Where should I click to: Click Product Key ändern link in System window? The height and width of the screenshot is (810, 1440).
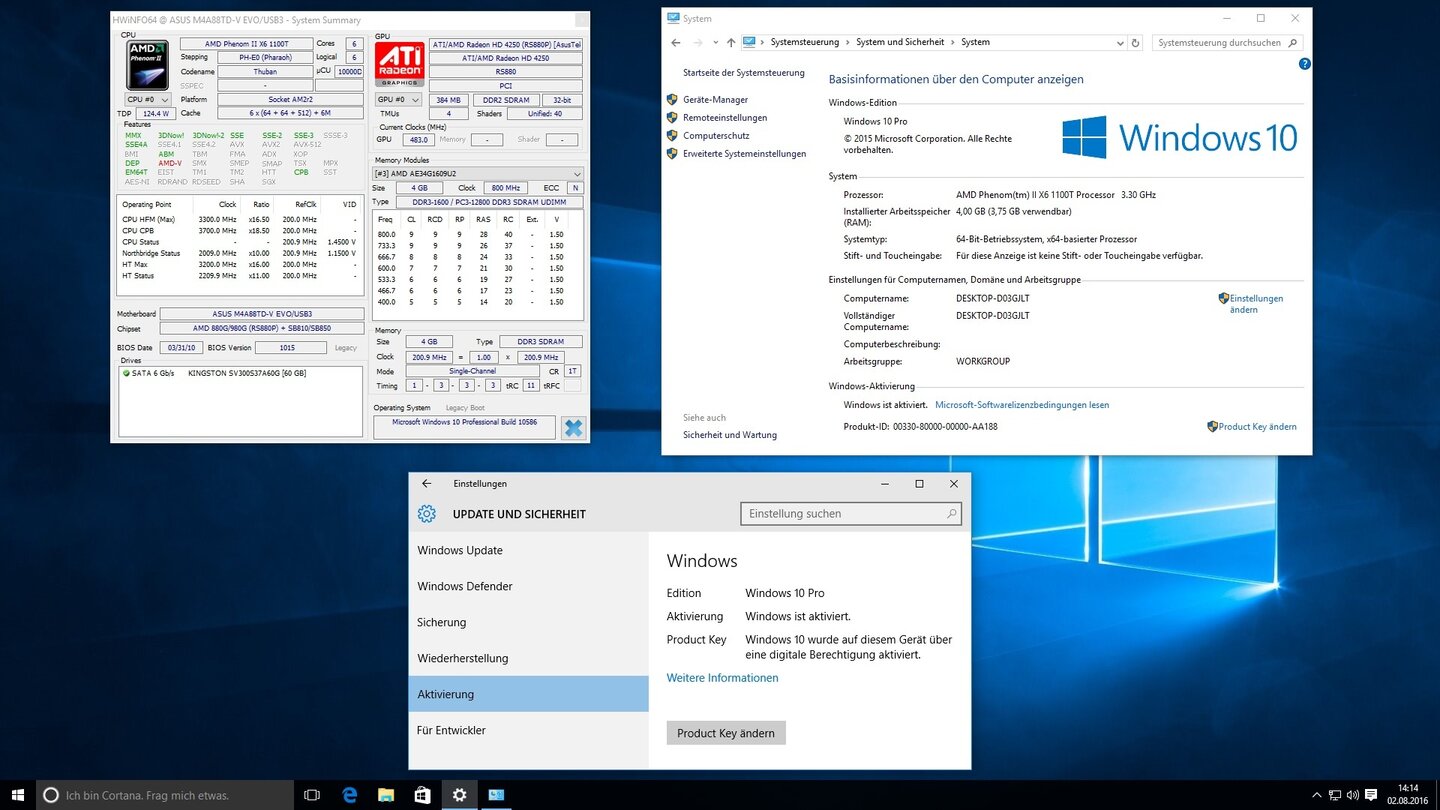coord(1257,427)
